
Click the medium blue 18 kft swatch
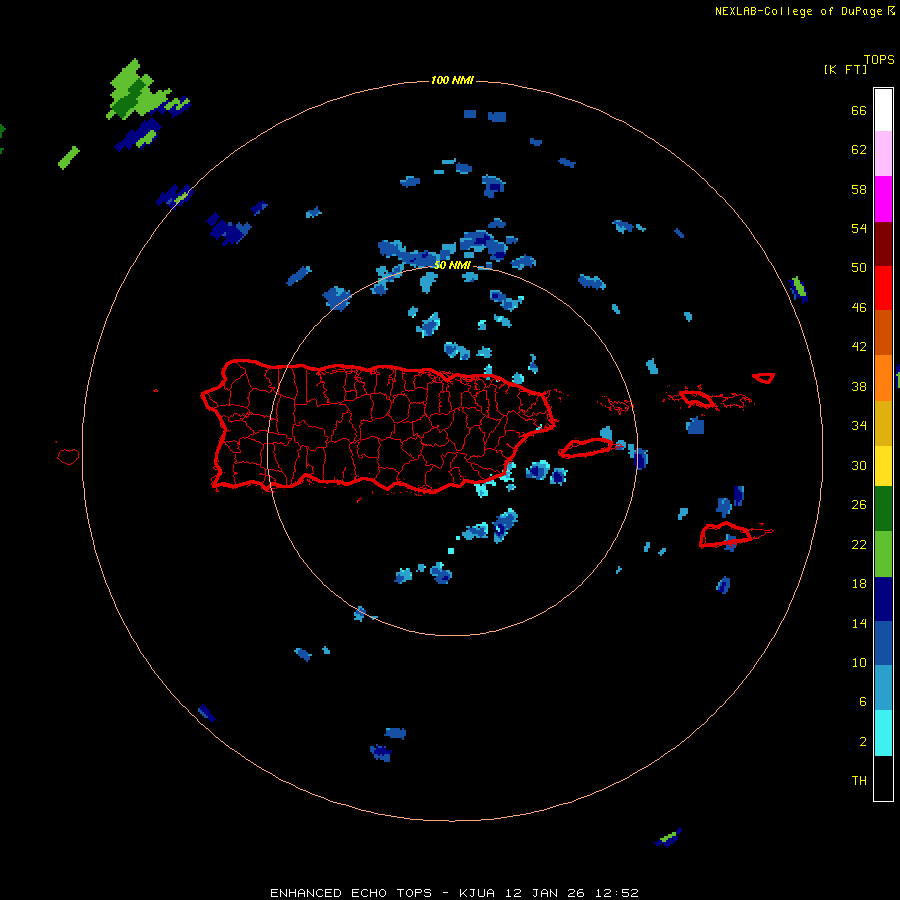click(x=883, y=642)
